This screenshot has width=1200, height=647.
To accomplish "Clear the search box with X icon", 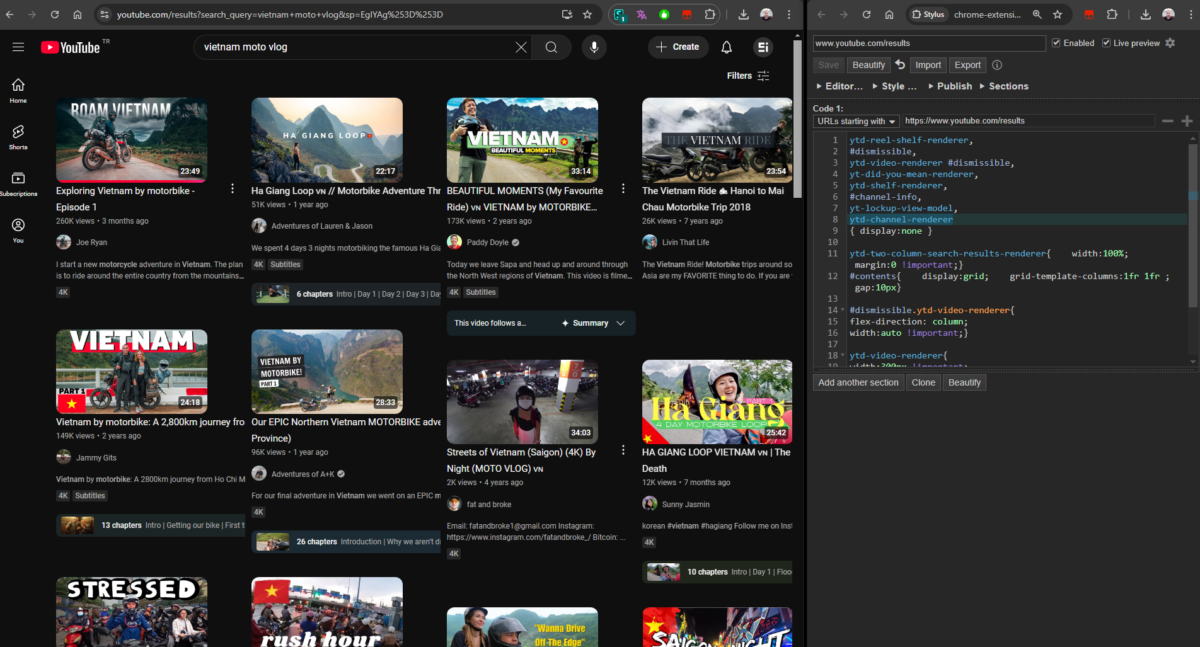I will [x=521, y=47].
